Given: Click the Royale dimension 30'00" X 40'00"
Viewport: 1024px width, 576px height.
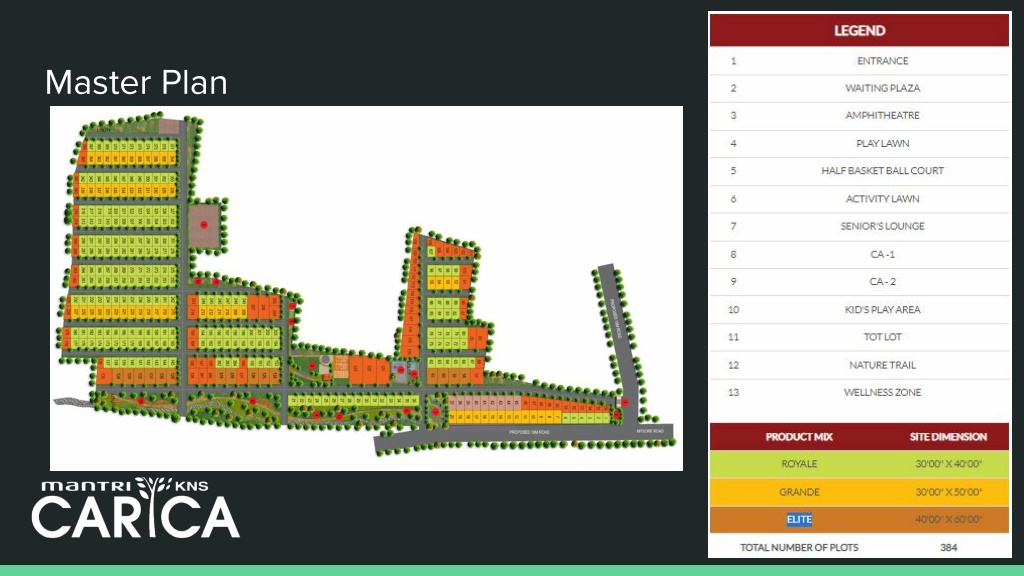Looking at the screenshot, I should pyautogui.click(x=948, y=464).
